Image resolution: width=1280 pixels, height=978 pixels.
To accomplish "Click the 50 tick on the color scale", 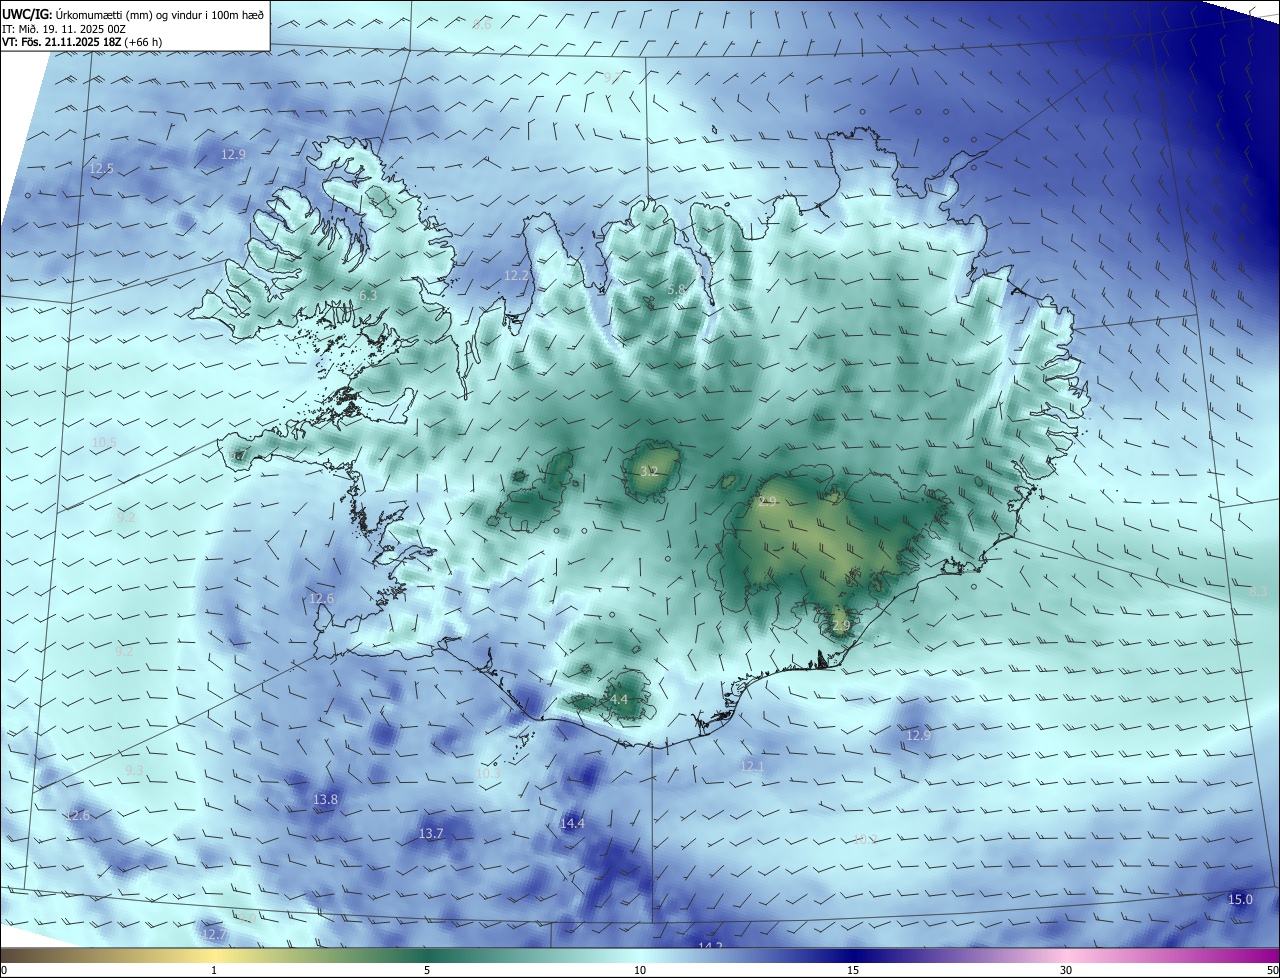I will [1272, 970].
